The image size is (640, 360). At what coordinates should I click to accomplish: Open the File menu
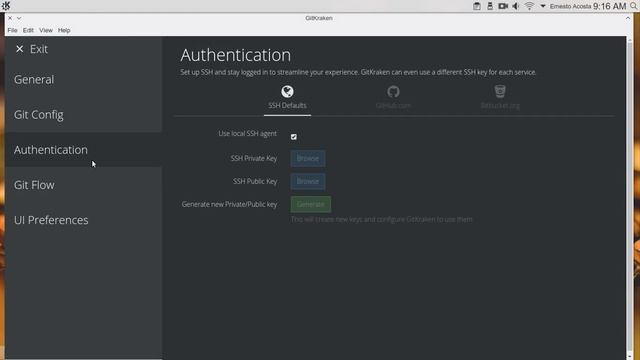tap(12, 30)
